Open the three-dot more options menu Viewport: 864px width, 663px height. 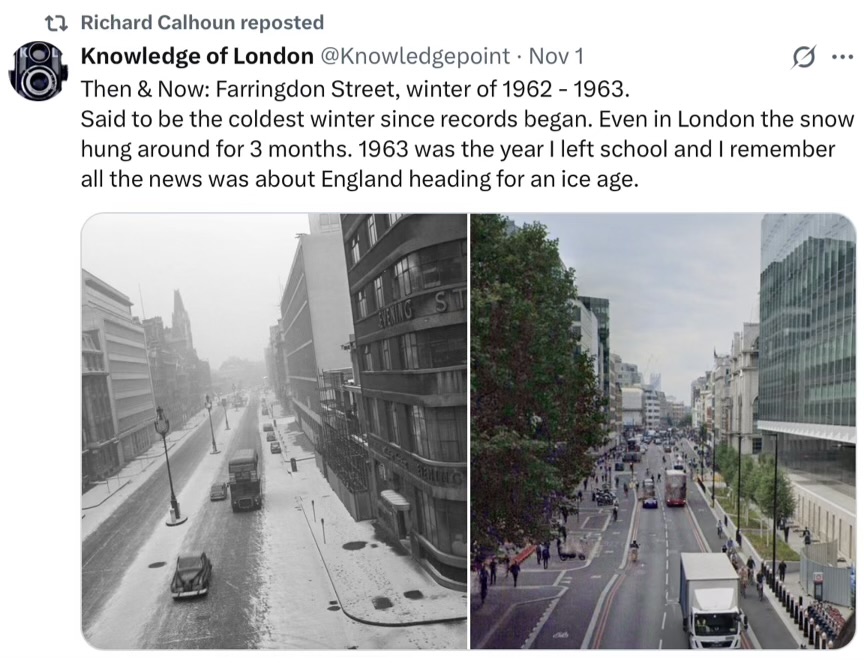click(x=841, y=57)
